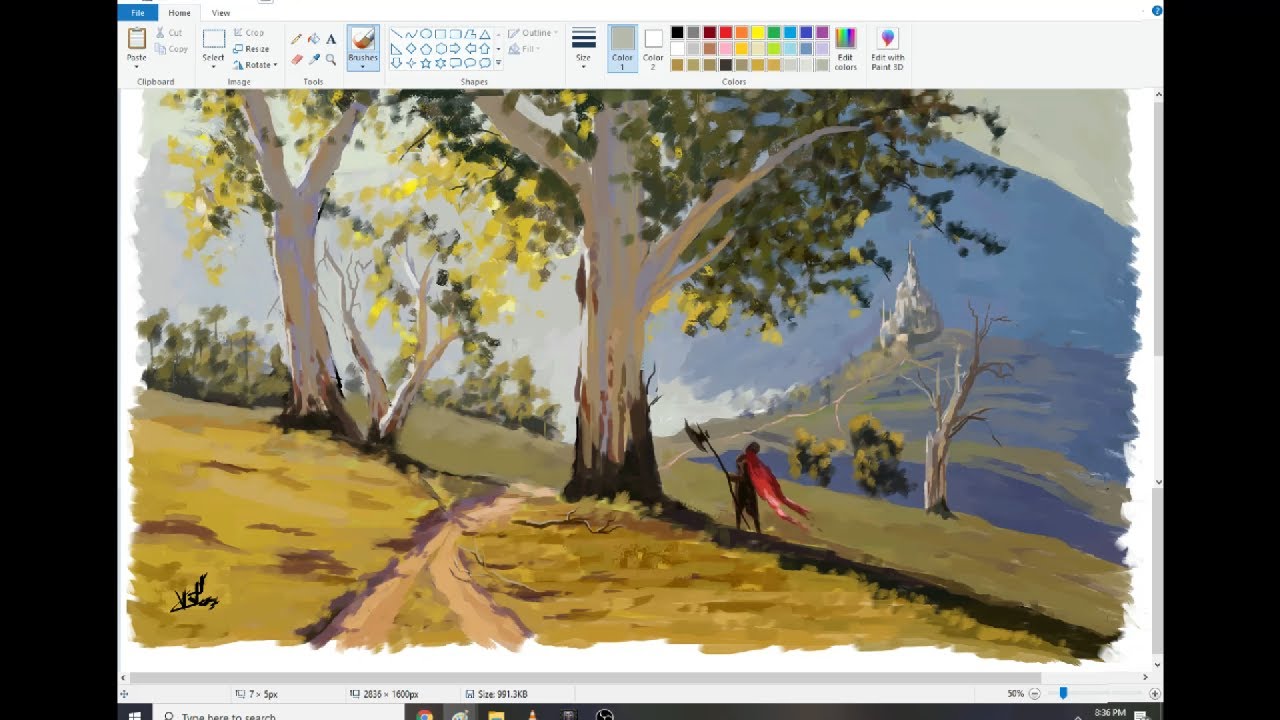Select the Magnifier tool
Image resolution: width=1280 pixels, height=720 pixels.
[331, 59]
